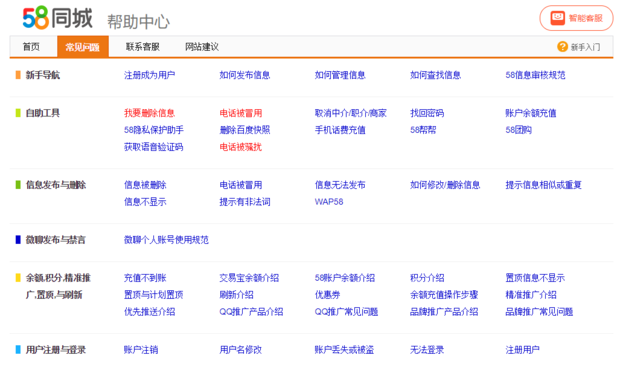Image resolution: width=620 pixels, height=367 pixels.
Task: Open 账户注销 link
Action: coord(141,350)
